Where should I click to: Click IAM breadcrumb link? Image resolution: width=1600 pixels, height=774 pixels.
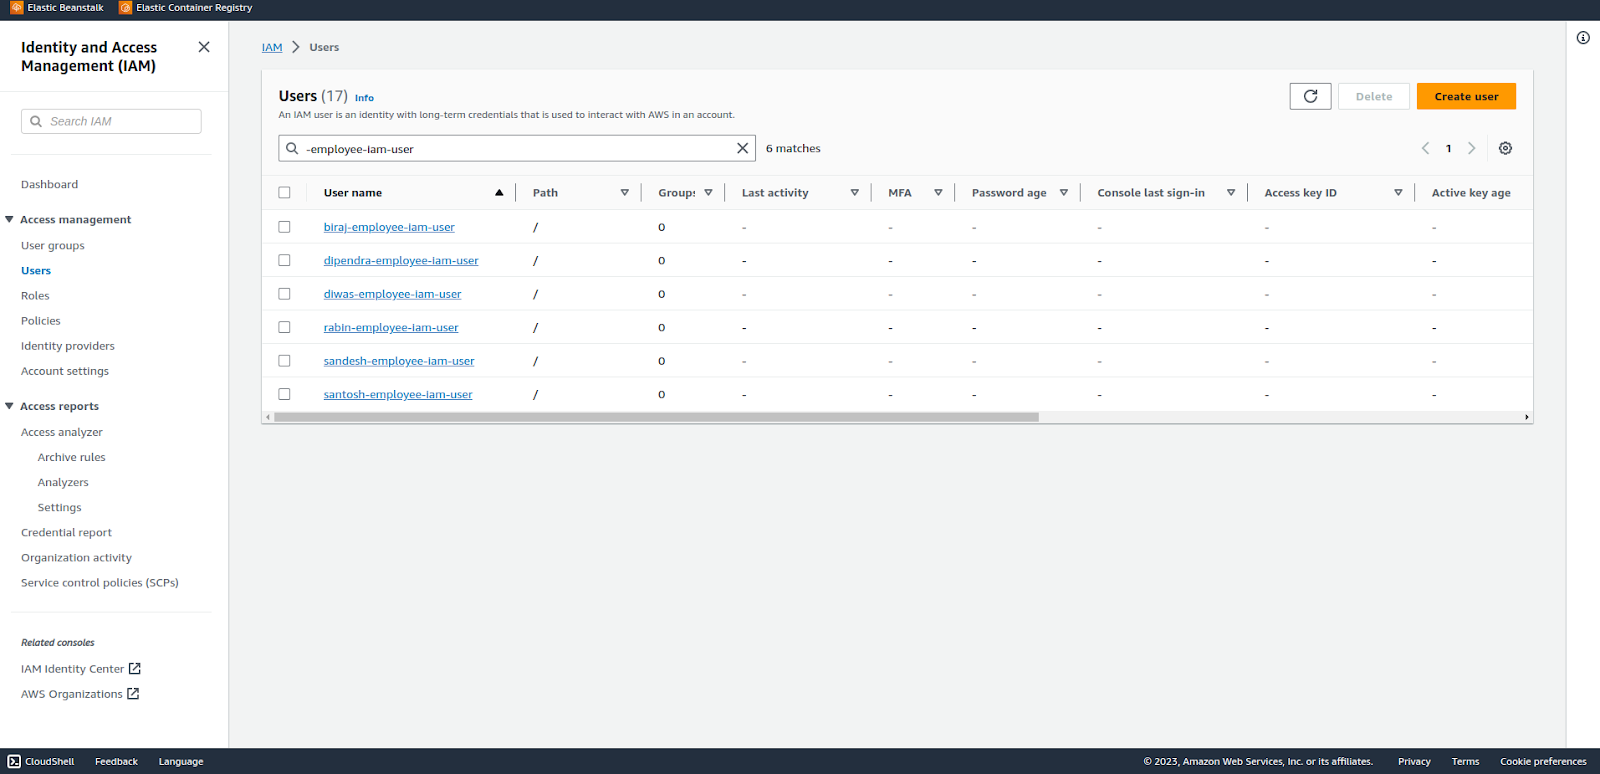272,47
